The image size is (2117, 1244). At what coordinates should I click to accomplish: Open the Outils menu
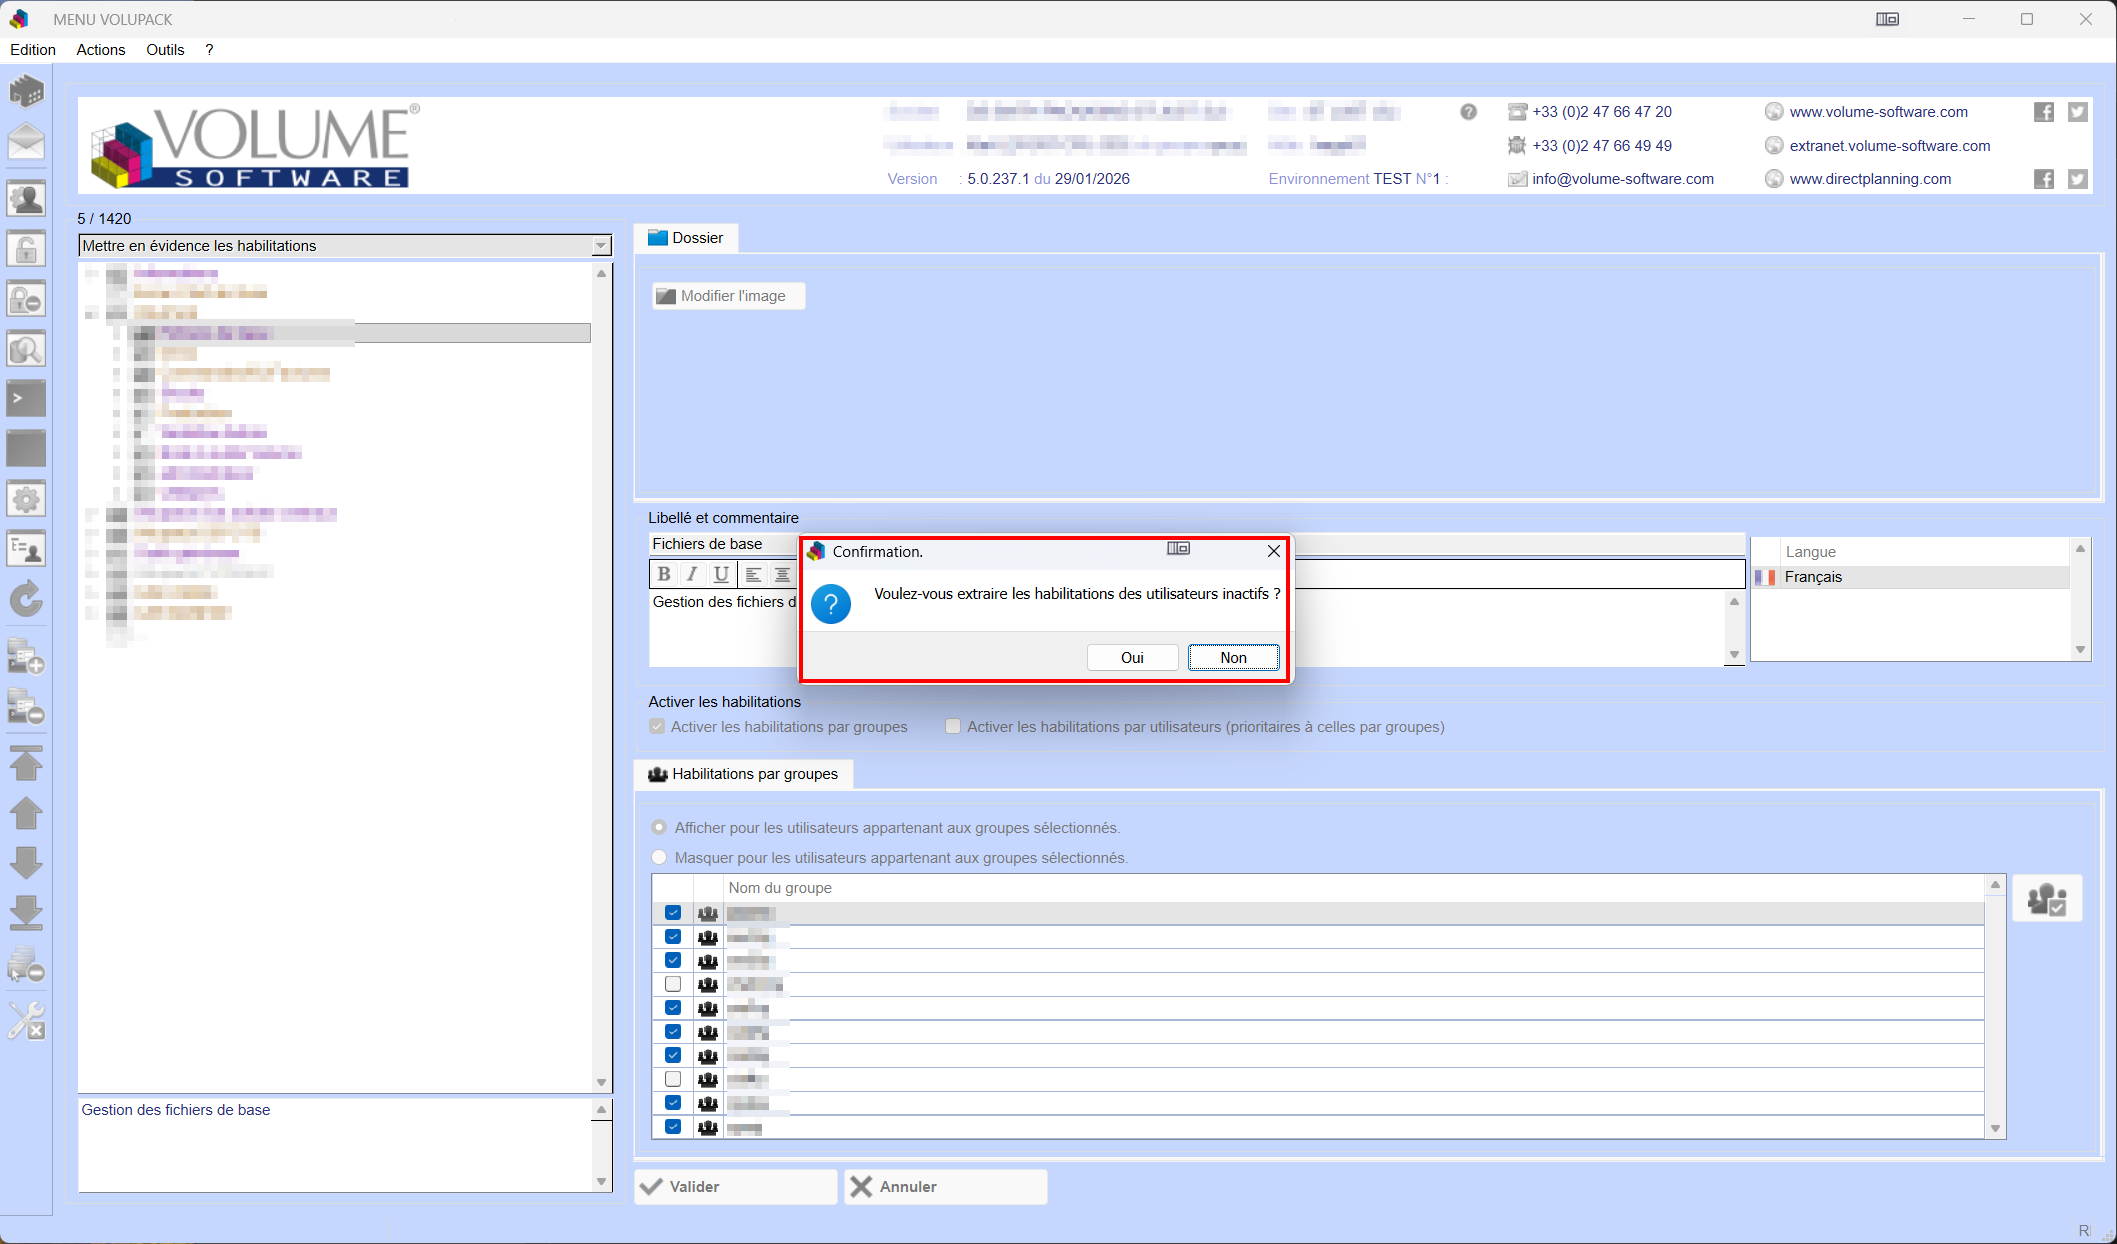165,50
